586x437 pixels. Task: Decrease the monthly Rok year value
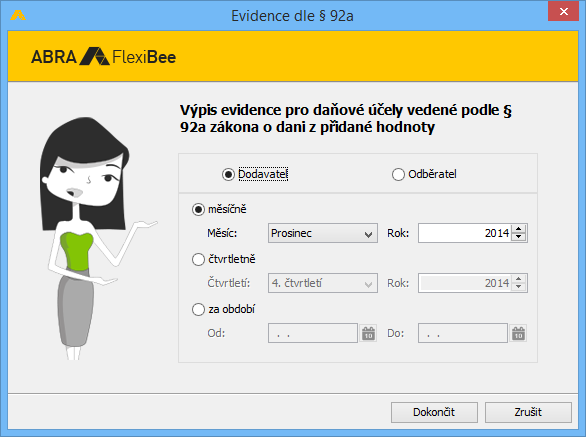pyautogui.click(x=519, y=237)
